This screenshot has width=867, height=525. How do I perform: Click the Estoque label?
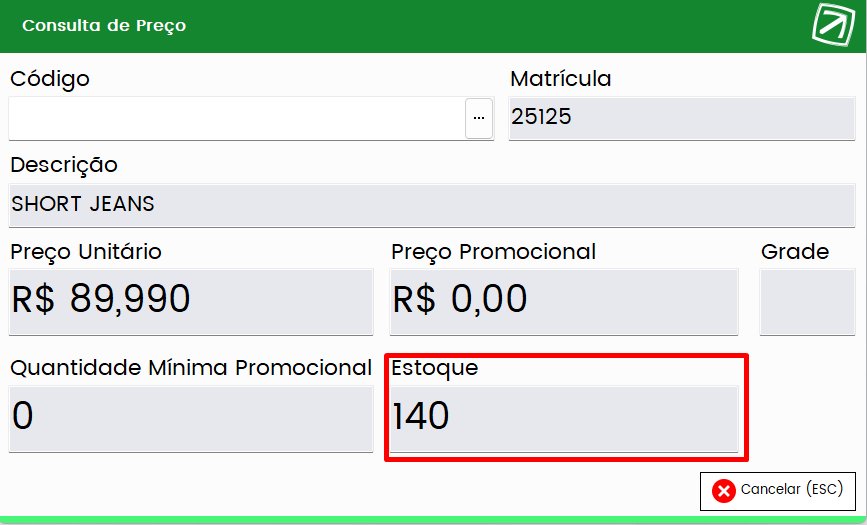pos(435,368)
